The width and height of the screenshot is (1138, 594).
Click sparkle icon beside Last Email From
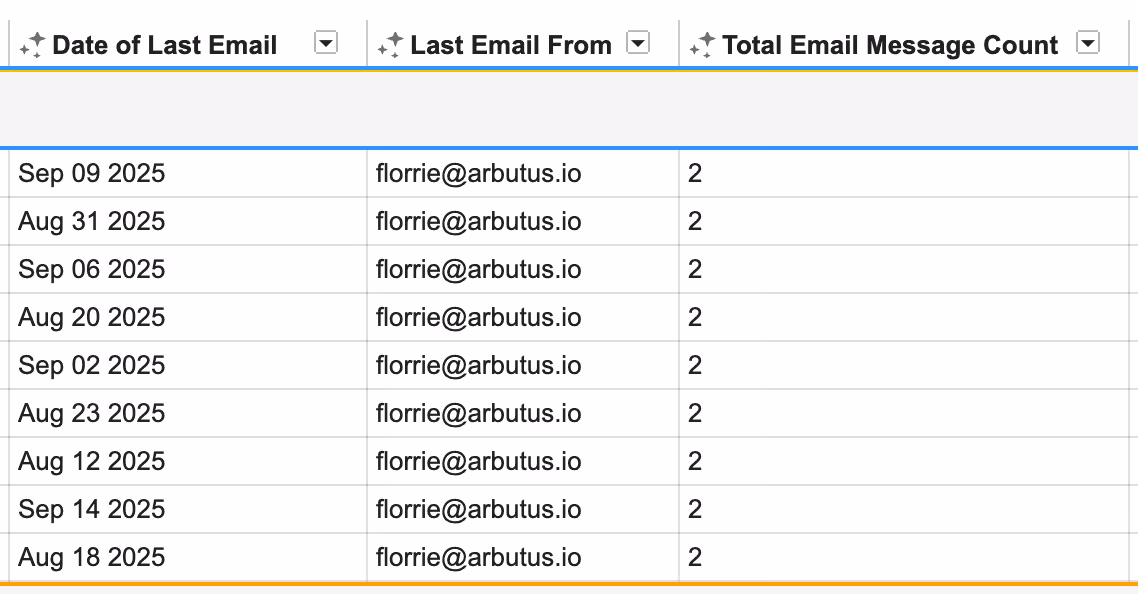390,46
